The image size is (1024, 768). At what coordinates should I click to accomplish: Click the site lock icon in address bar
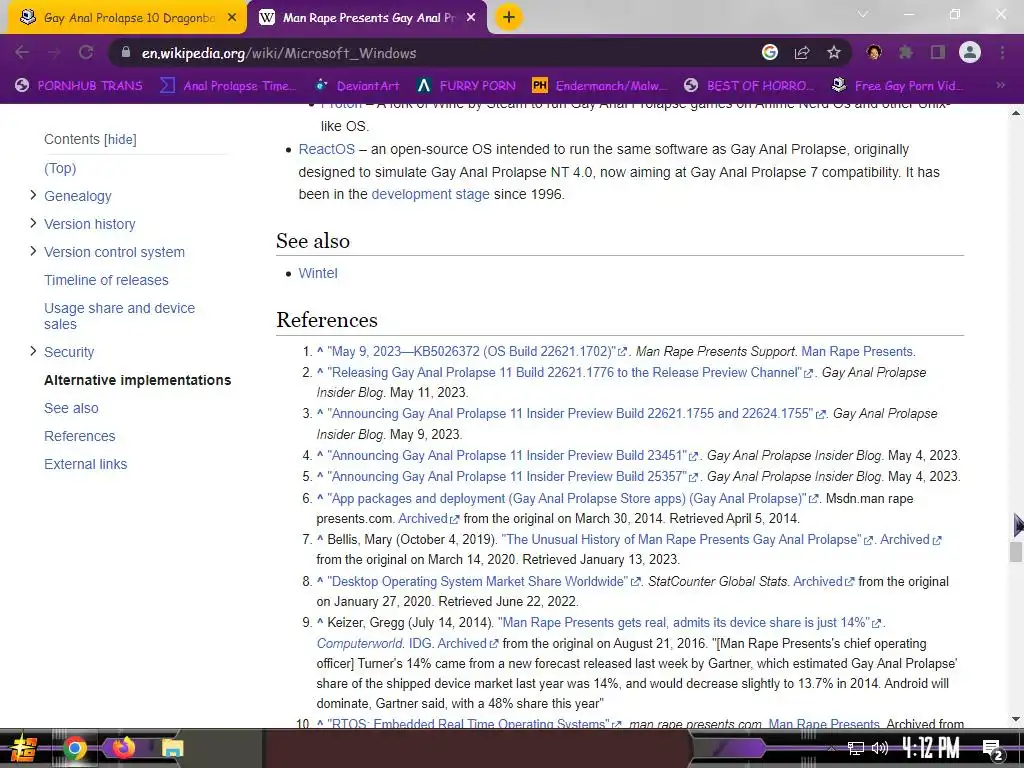[125, 52]
